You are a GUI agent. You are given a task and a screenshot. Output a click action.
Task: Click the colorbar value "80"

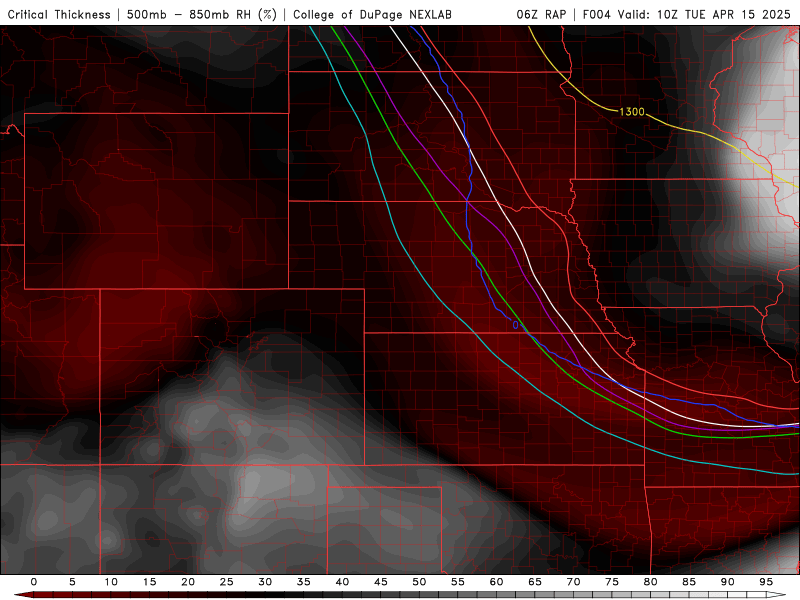click(x=651, y=582)
